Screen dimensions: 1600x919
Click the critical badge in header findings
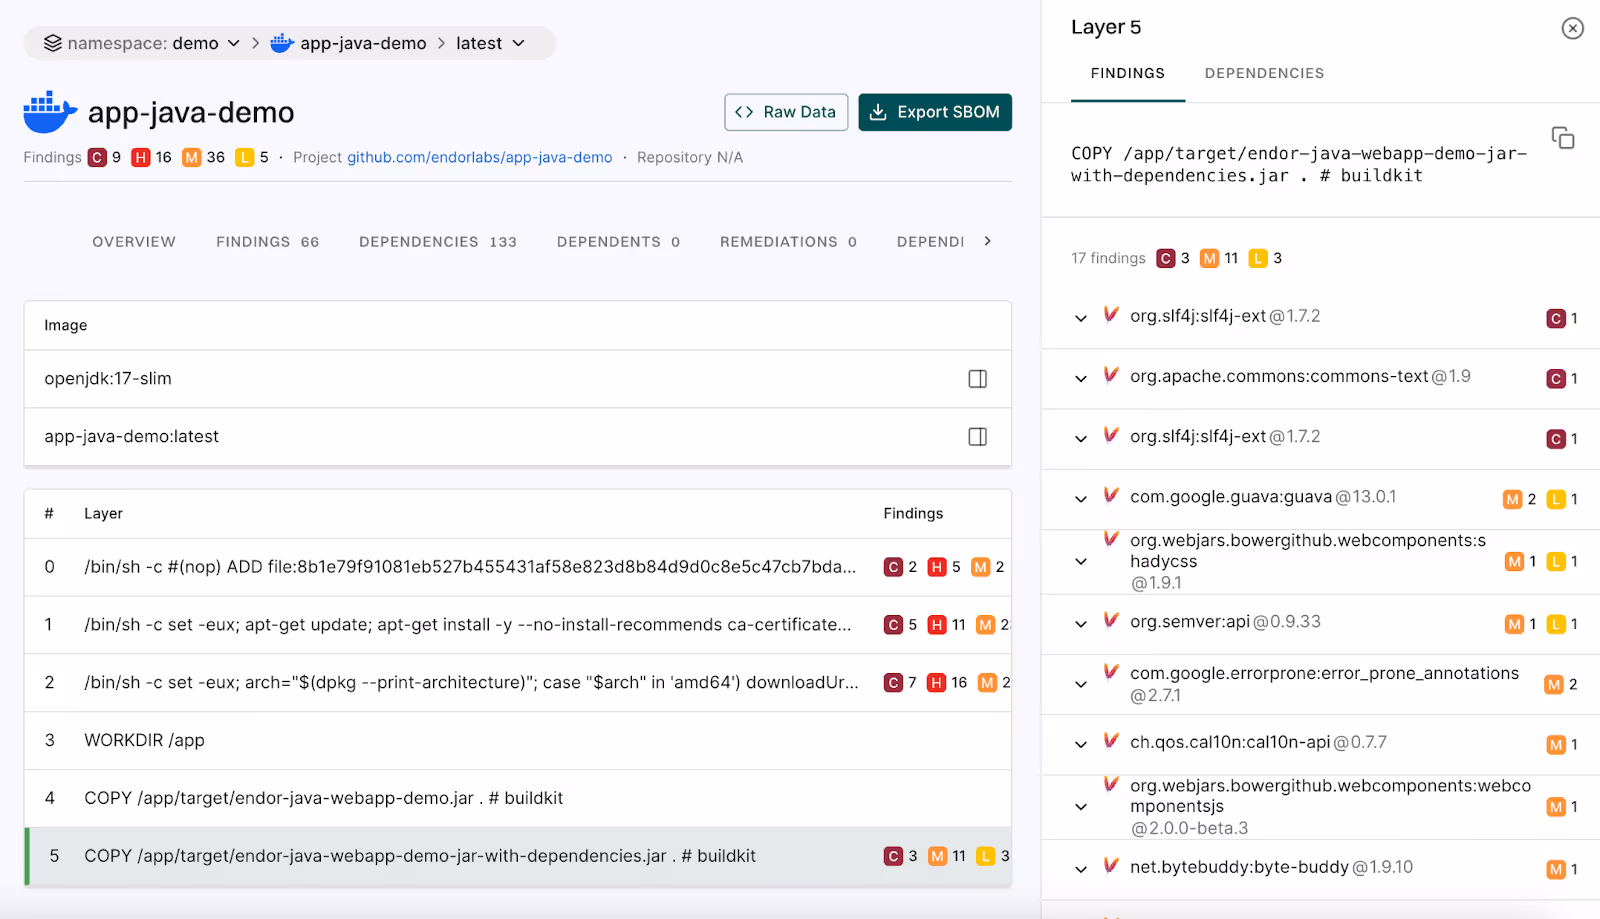click(x=97, y=157)
